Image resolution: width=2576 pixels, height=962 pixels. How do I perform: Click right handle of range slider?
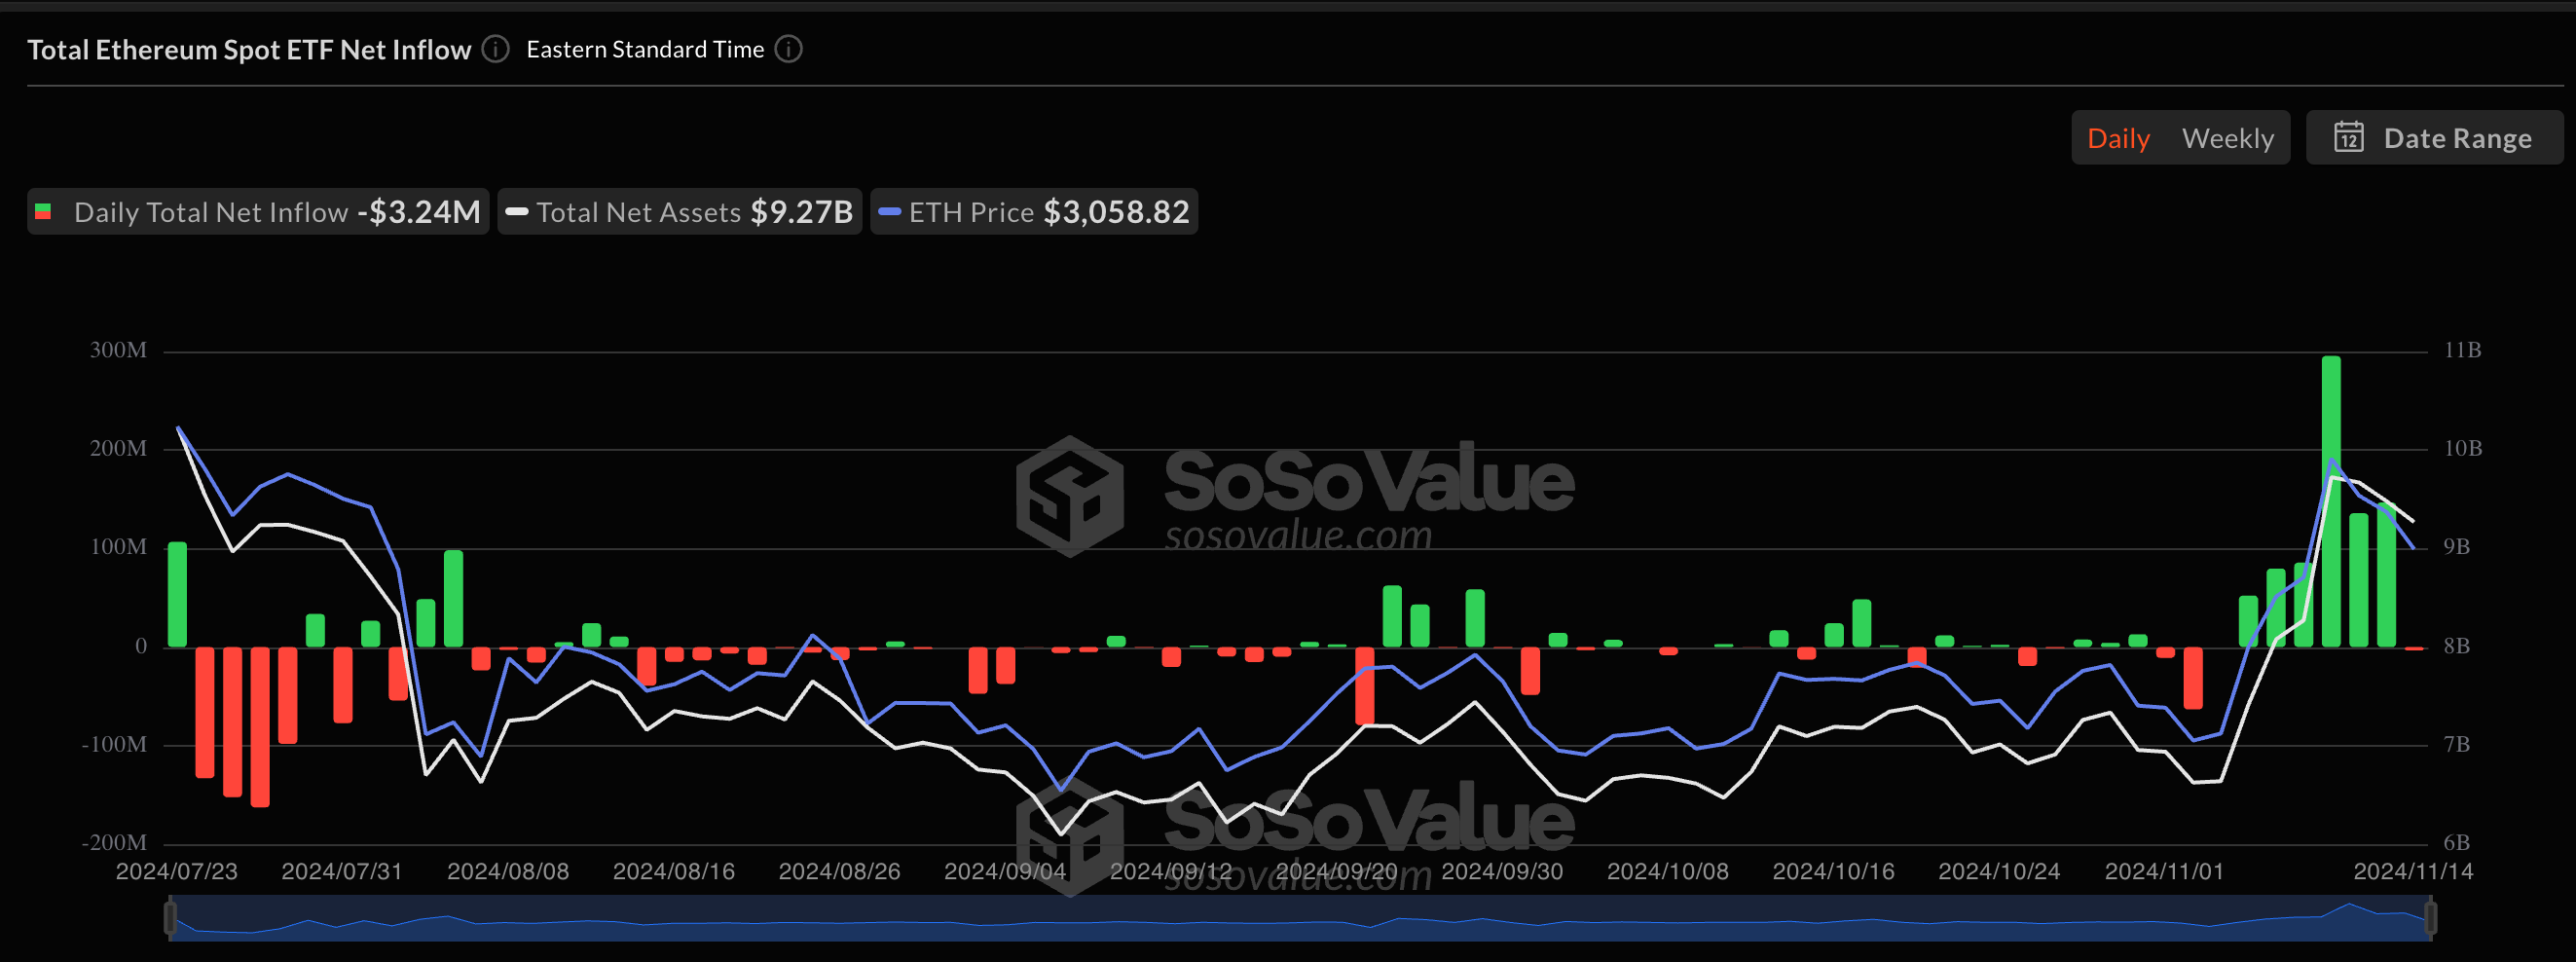click(x=2430, y=917)
